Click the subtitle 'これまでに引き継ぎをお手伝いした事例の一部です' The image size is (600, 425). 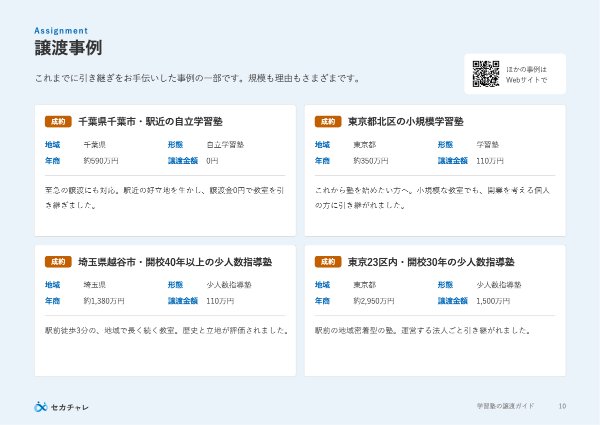[x=139, y=78]
